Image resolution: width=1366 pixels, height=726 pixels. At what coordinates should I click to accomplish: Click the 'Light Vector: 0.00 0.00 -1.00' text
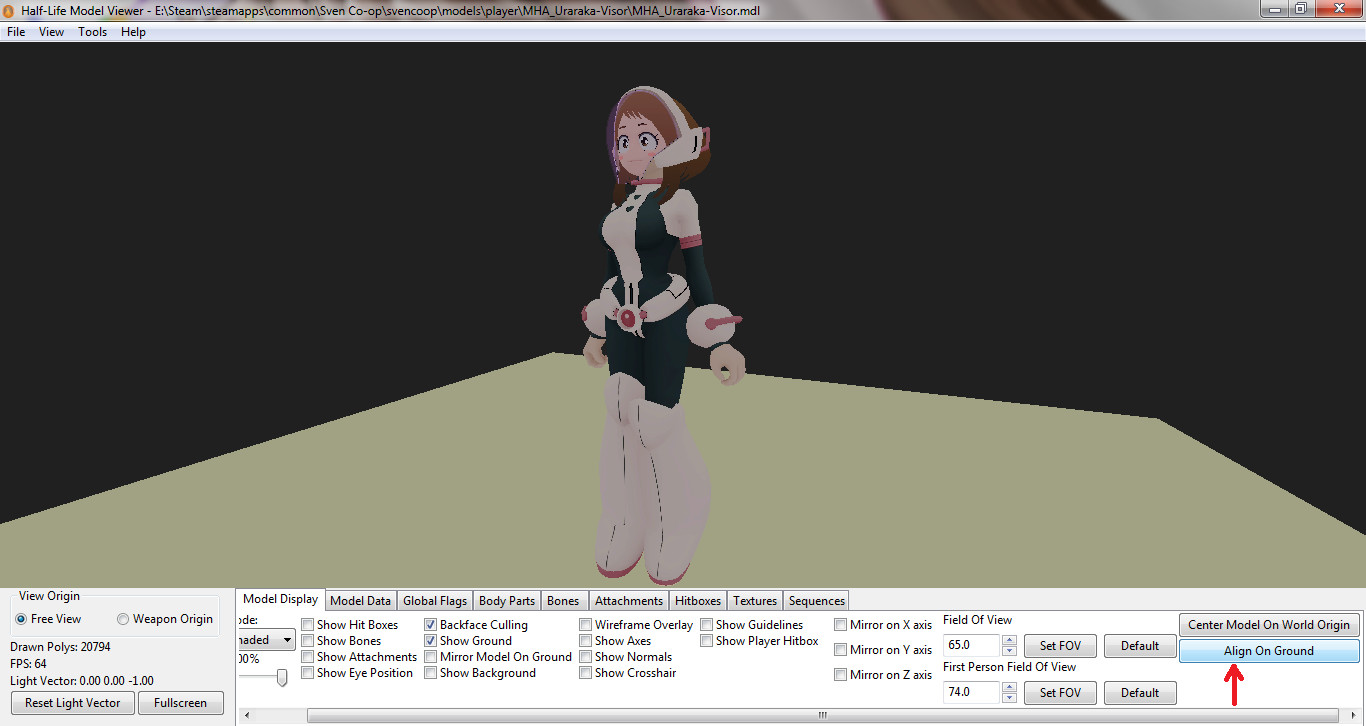(82, 681)
